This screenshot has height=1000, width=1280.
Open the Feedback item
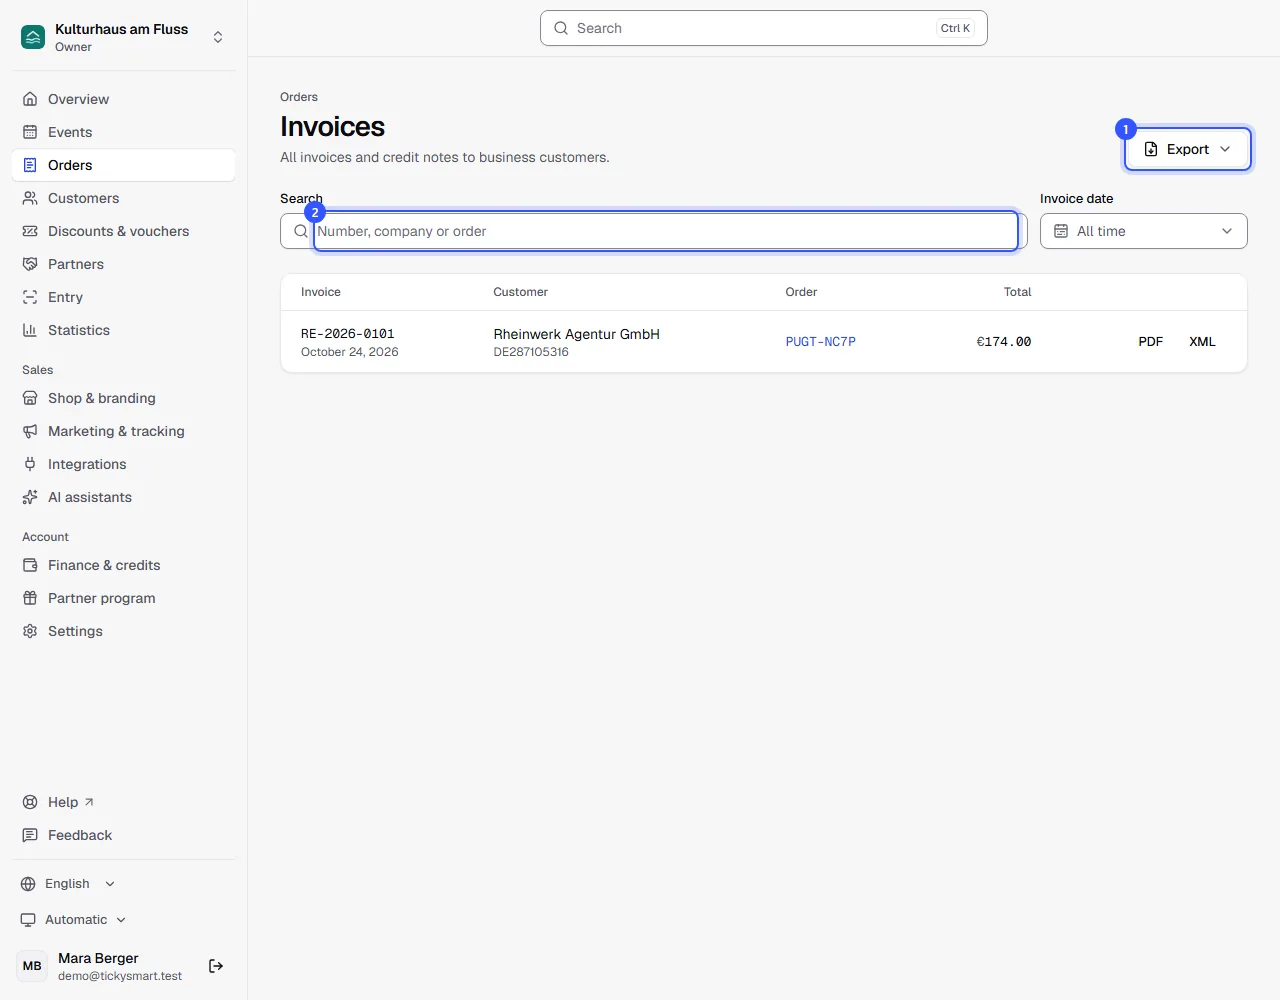coord(124,835)
